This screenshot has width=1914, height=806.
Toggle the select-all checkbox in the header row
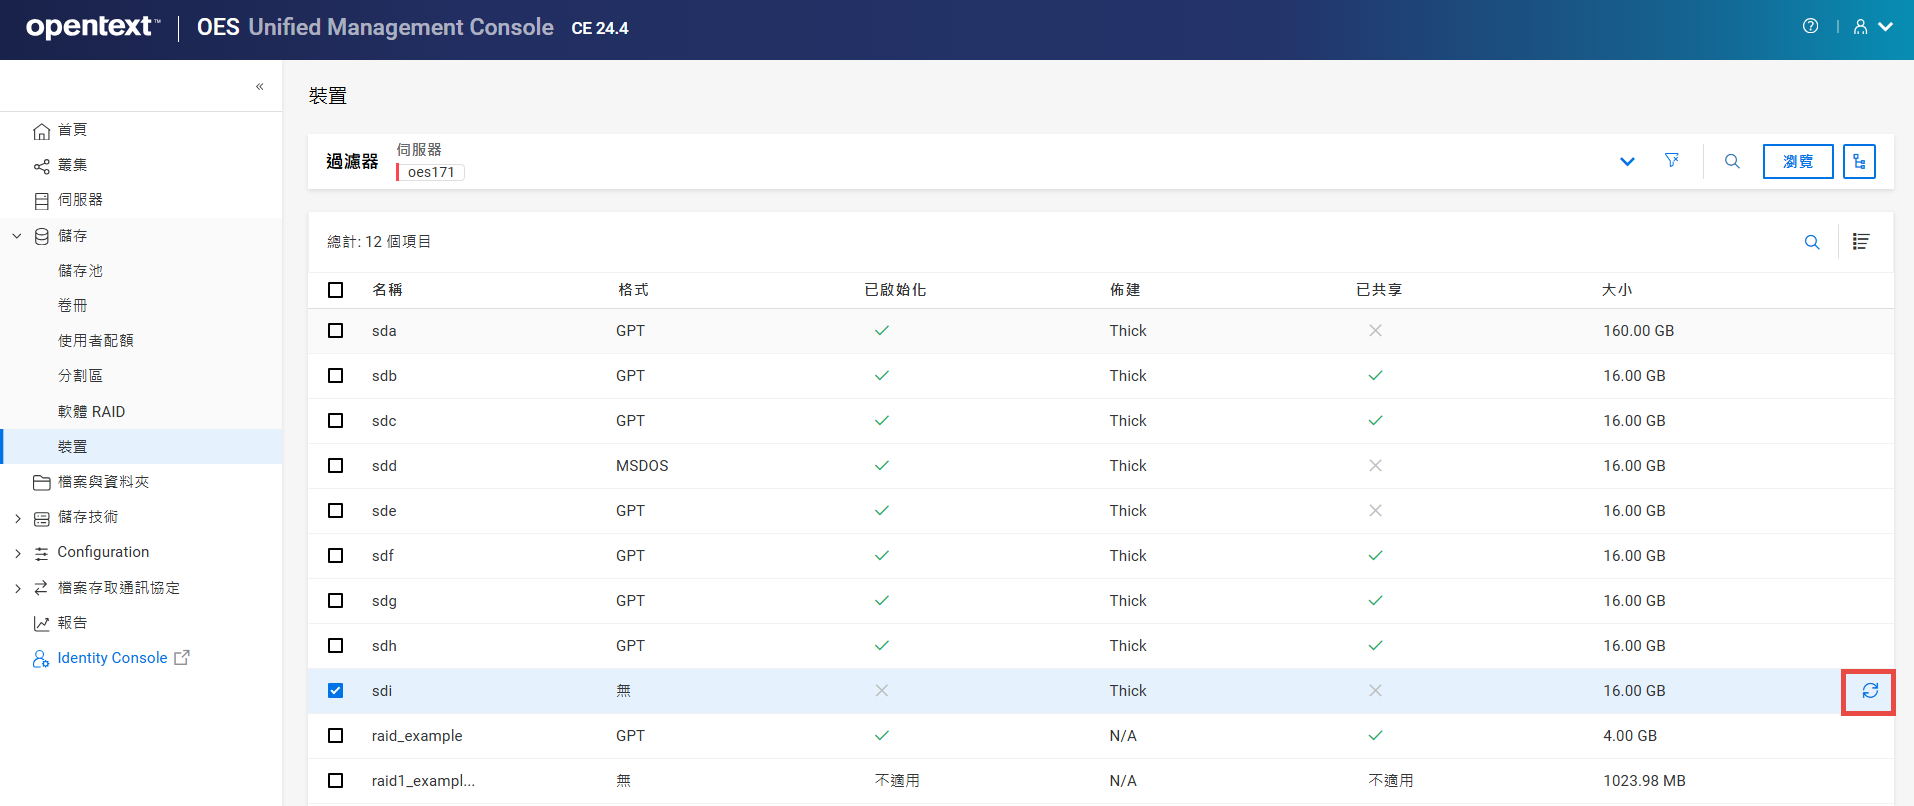tap(336, 290)
